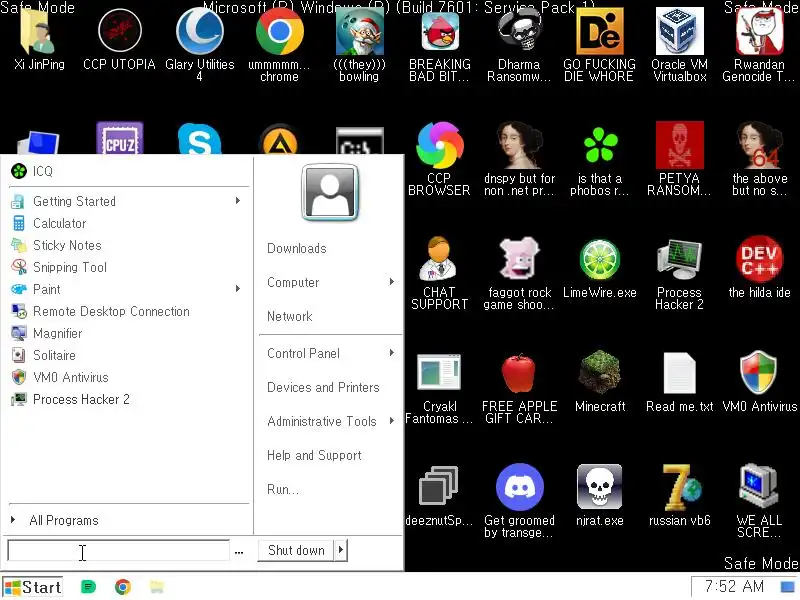Click the ellipsis beside the search box

[239, 552]
